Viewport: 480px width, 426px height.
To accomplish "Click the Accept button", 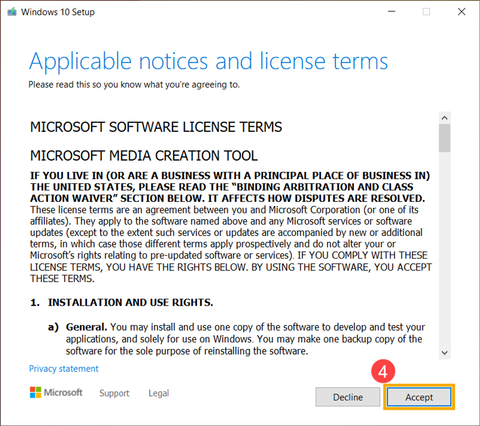I will pos(419,397).
